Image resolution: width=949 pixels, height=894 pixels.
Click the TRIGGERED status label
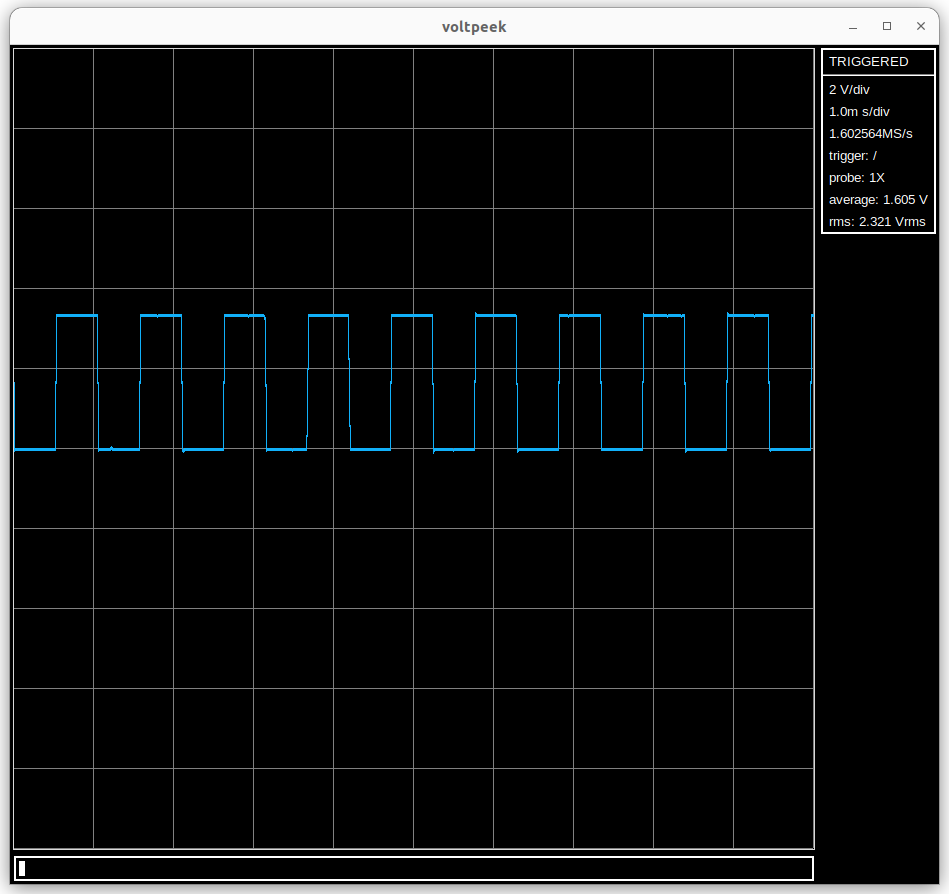coord(868,62)
